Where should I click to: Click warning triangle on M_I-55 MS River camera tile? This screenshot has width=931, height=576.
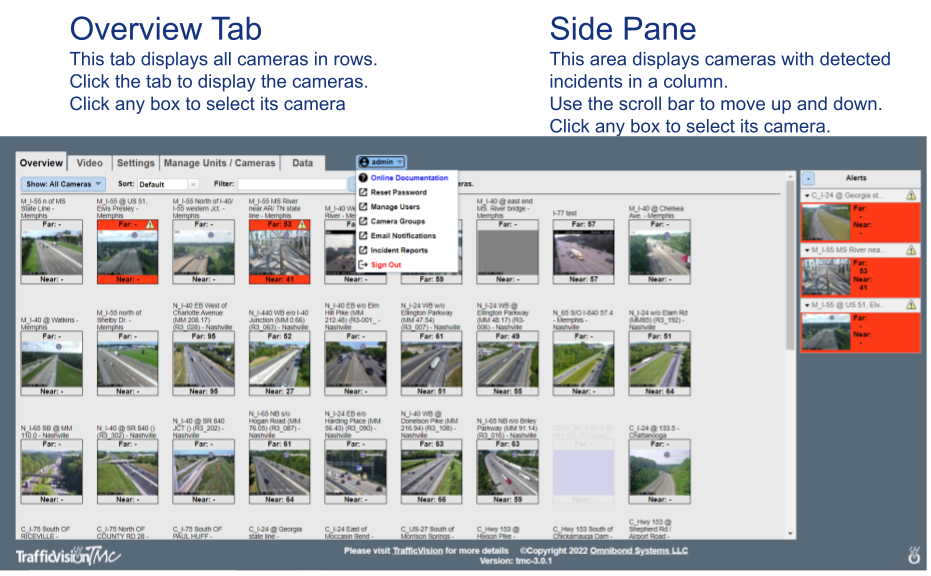tap(302, 224)
